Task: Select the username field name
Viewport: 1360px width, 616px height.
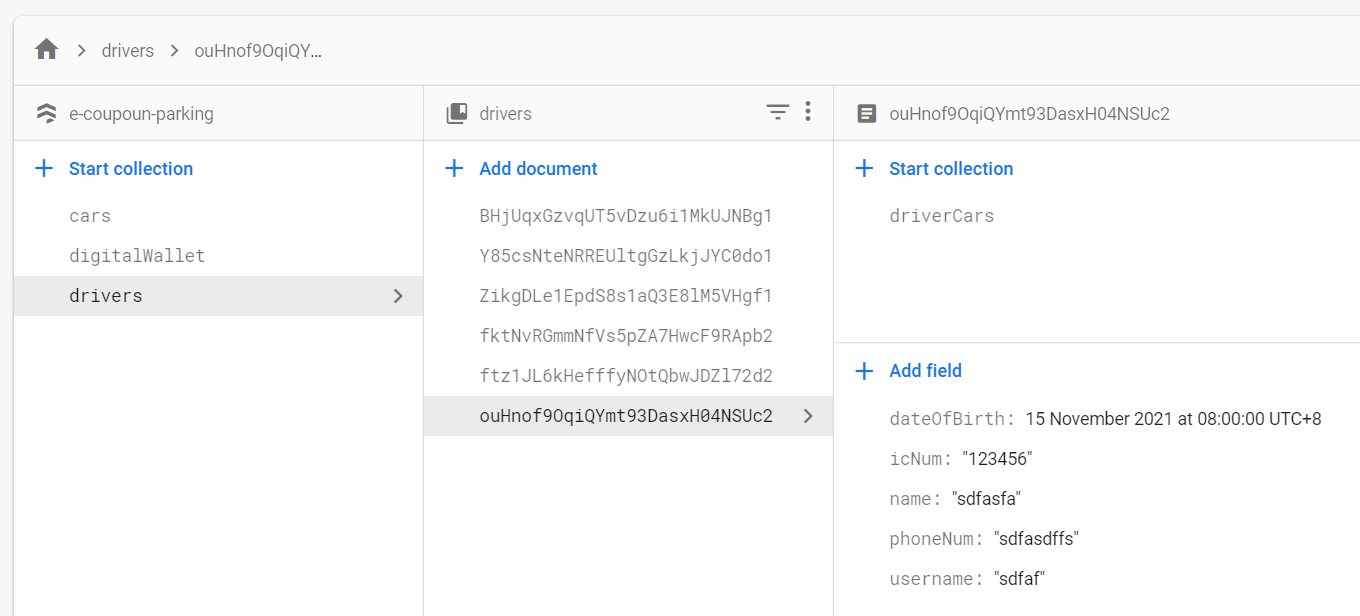Action: 936,579
